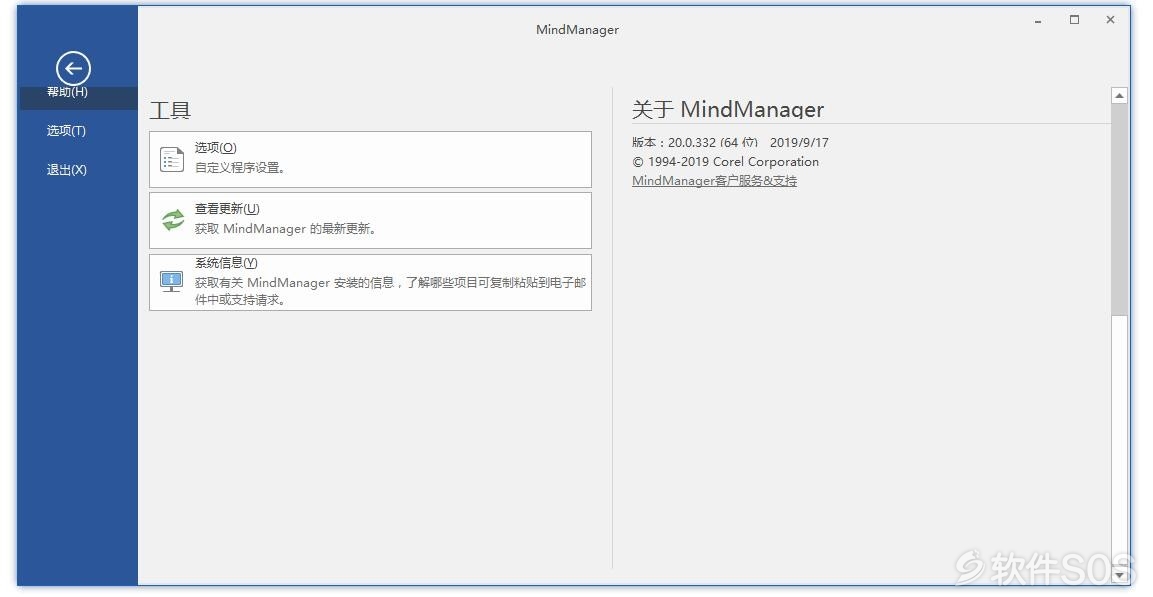Click version text 20.0.332
This screenshot has width=1153, height=597.
(x=692, y=143)
